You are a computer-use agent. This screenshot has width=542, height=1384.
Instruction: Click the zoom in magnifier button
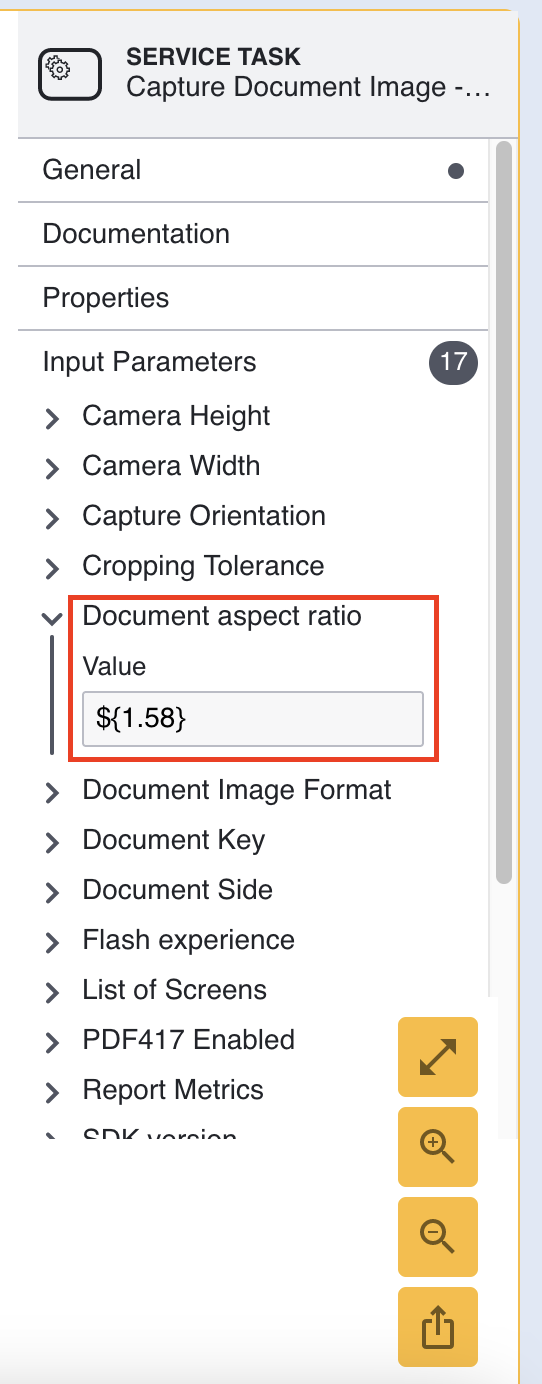(438, 1146)
